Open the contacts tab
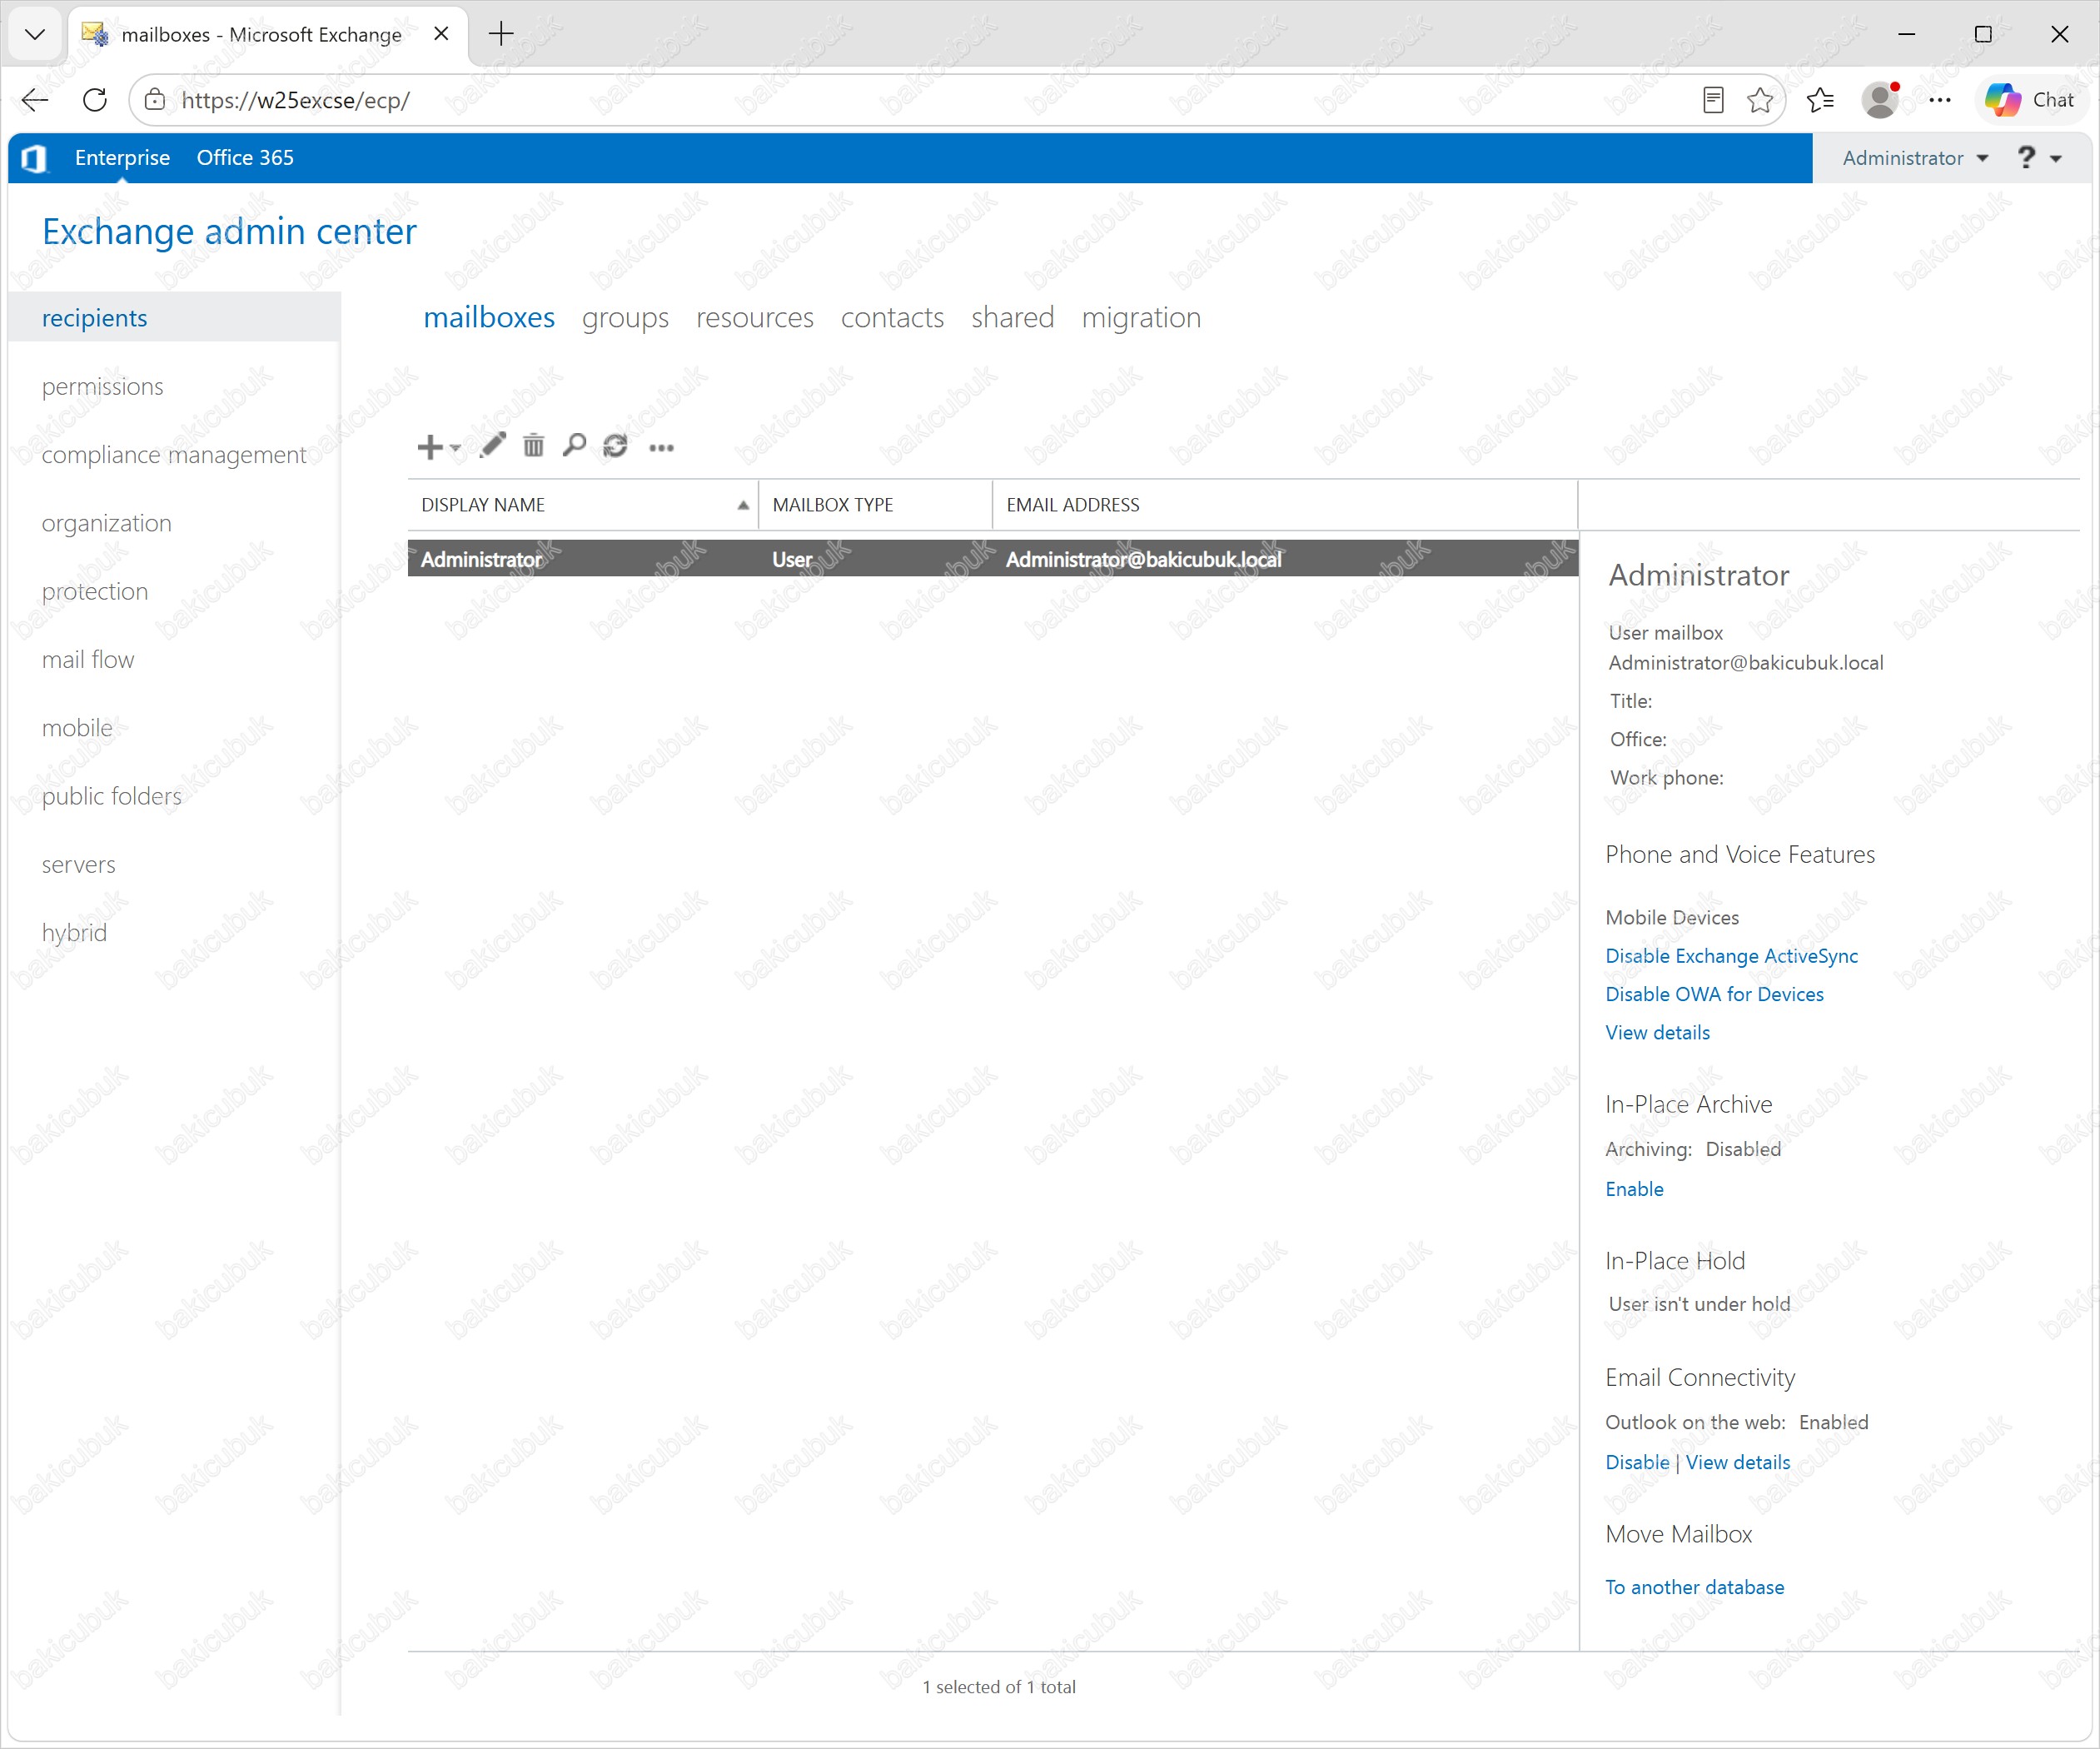Image resolution: width=2100 pixels, height=1749 pixels. tap(892, 317)
